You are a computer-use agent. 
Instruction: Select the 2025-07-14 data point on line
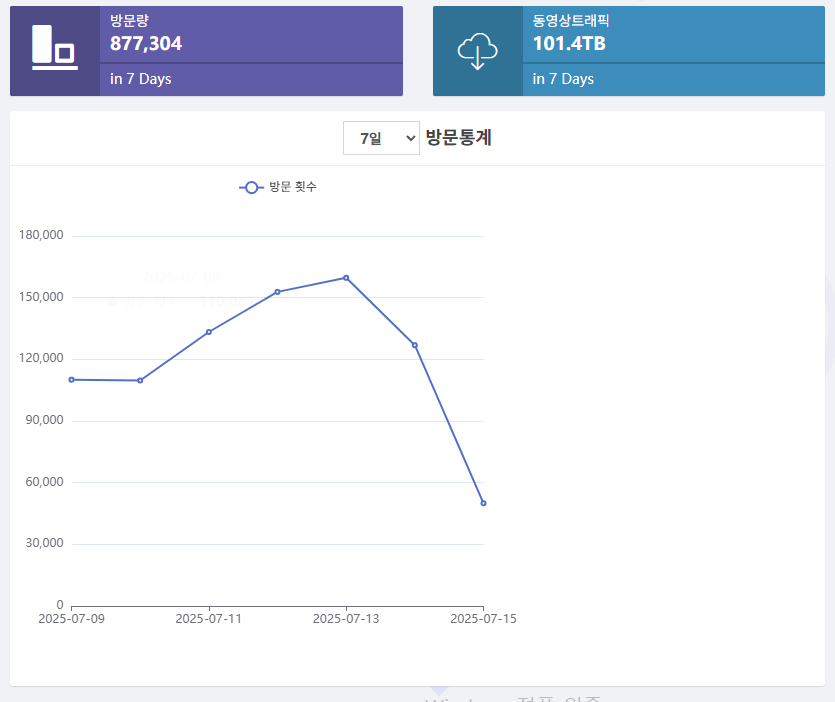(415, 345)
